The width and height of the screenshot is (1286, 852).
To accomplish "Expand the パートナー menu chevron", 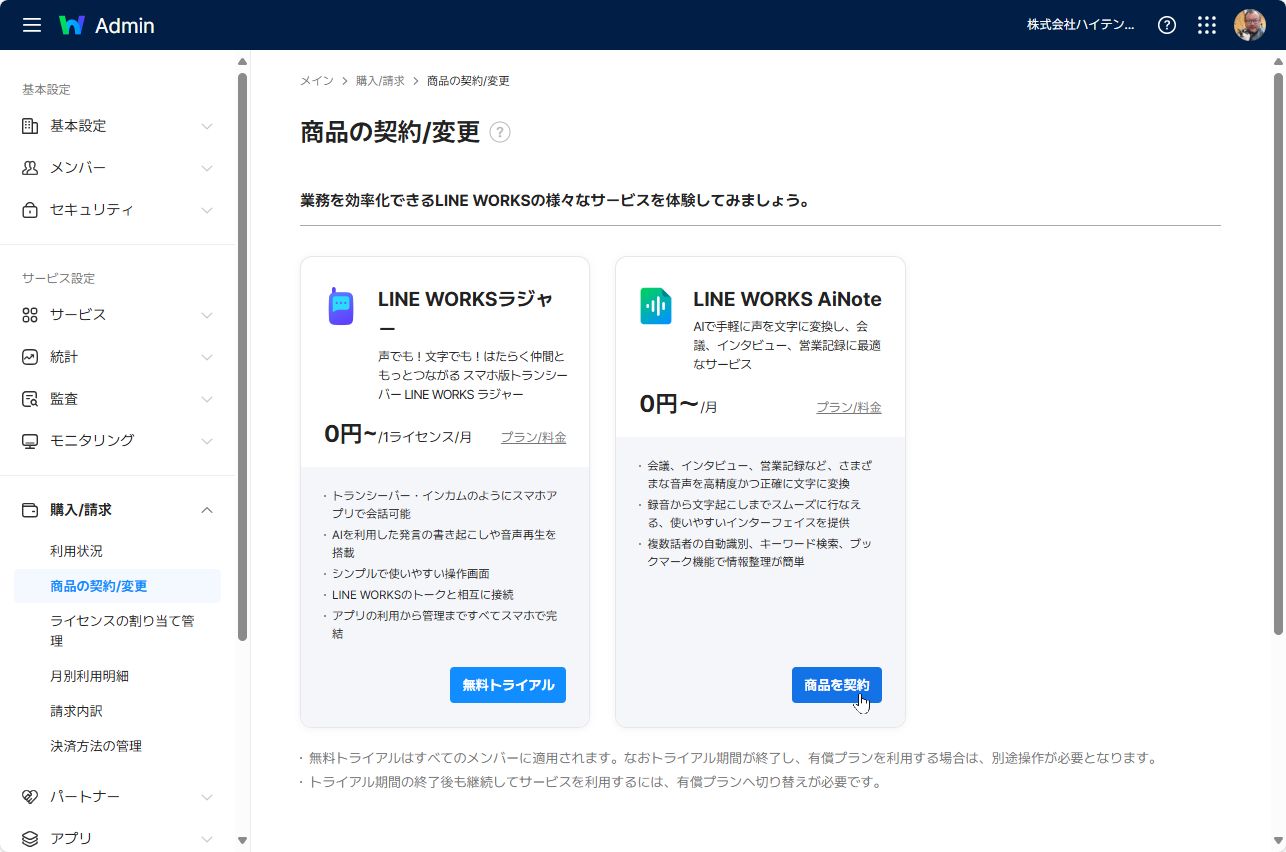I will point(207,797).
